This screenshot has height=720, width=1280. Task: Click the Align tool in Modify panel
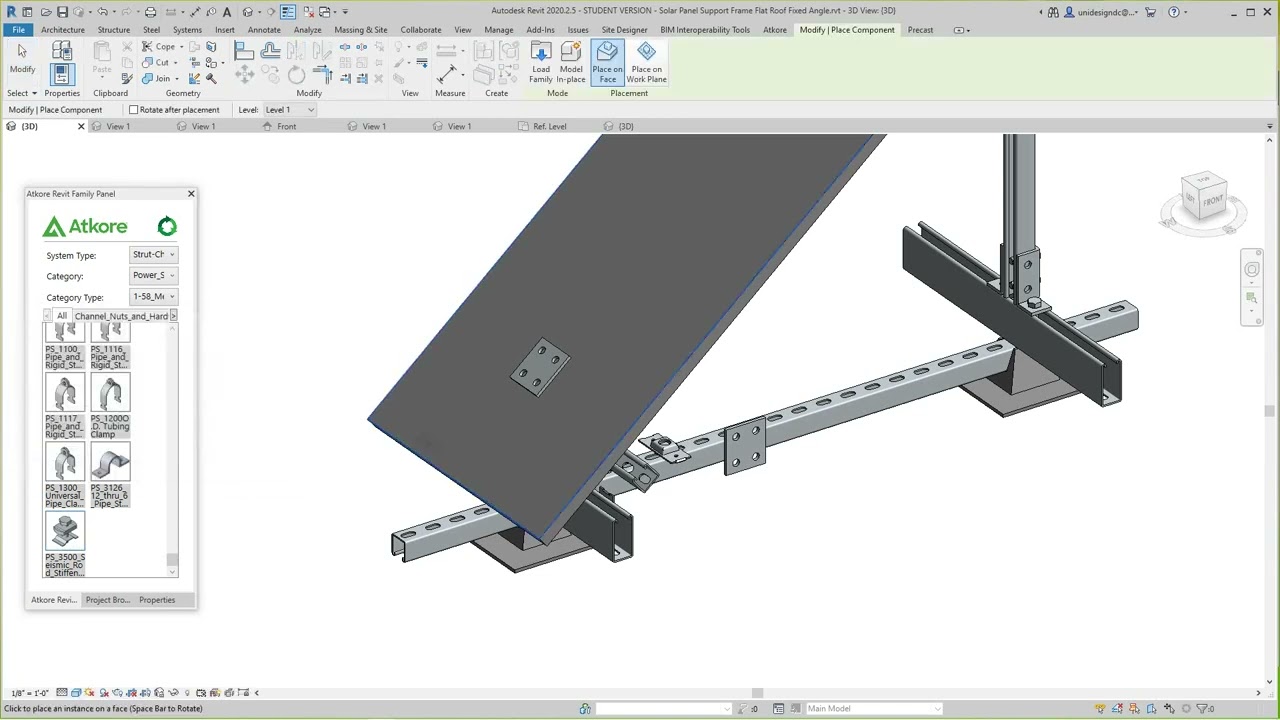[244, 52]
